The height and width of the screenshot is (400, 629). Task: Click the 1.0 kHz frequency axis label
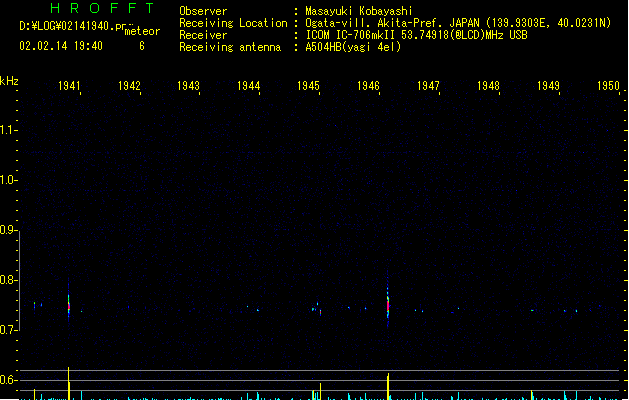8,180
